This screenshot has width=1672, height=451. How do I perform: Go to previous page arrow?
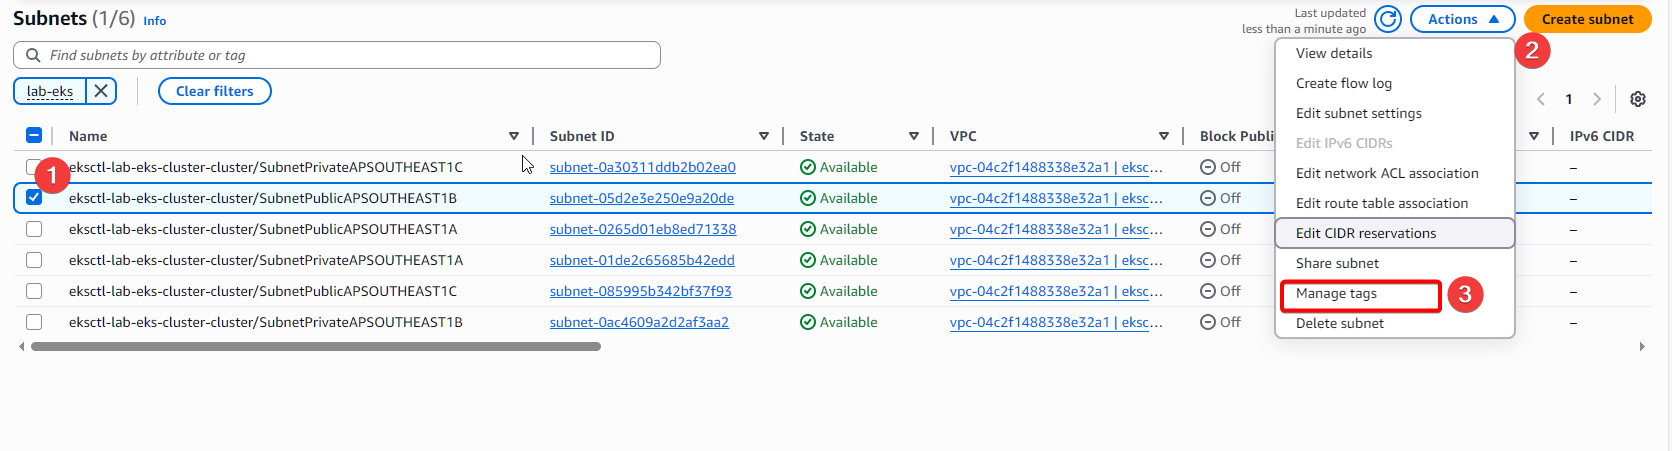1541,99
